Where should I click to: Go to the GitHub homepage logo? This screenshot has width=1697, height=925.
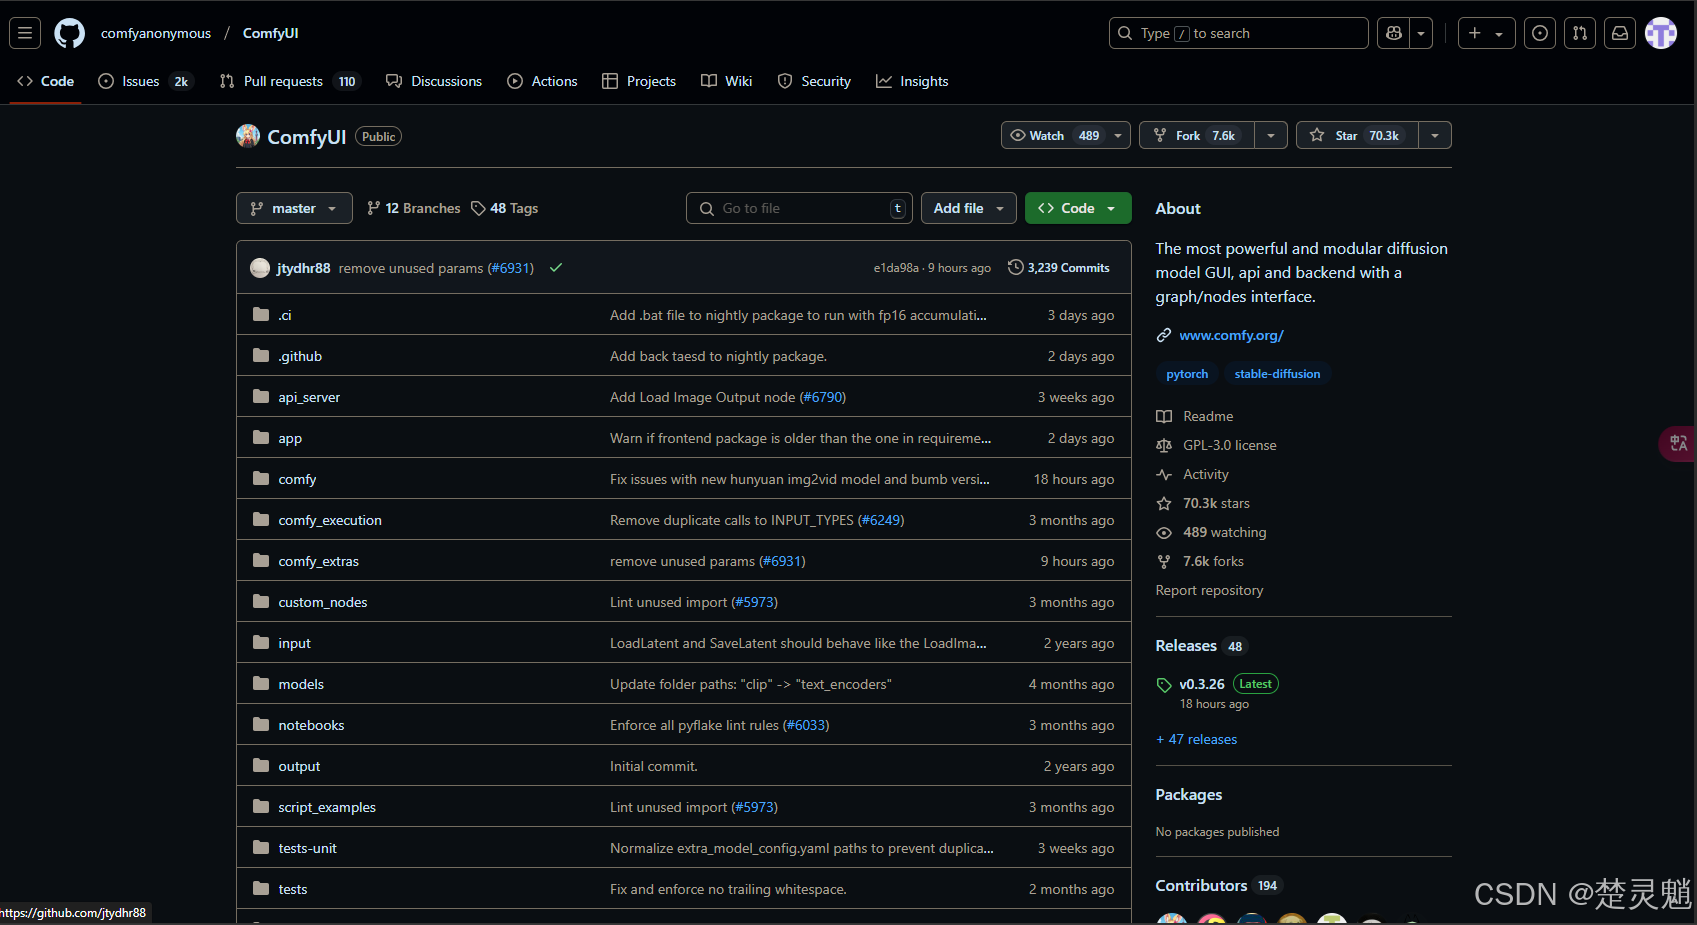pyautogui.click(x=69, y=33)
